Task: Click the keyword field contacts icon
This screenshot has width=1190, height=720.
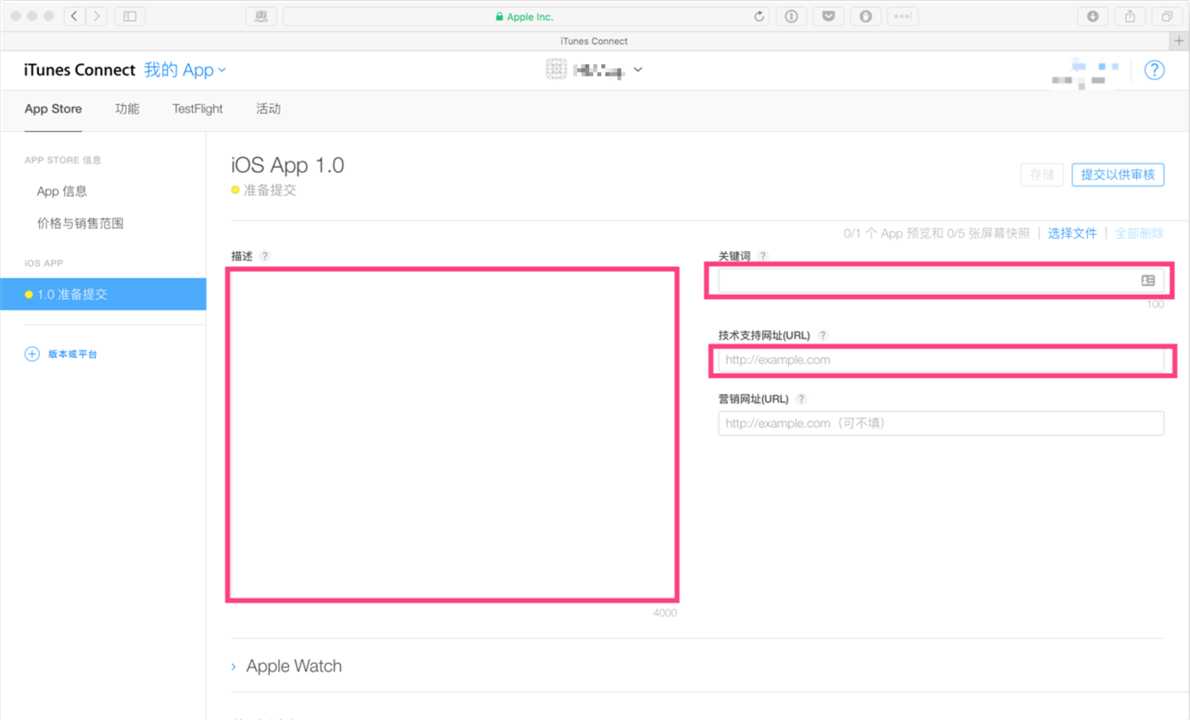Action: click(x=1148, y=281)
